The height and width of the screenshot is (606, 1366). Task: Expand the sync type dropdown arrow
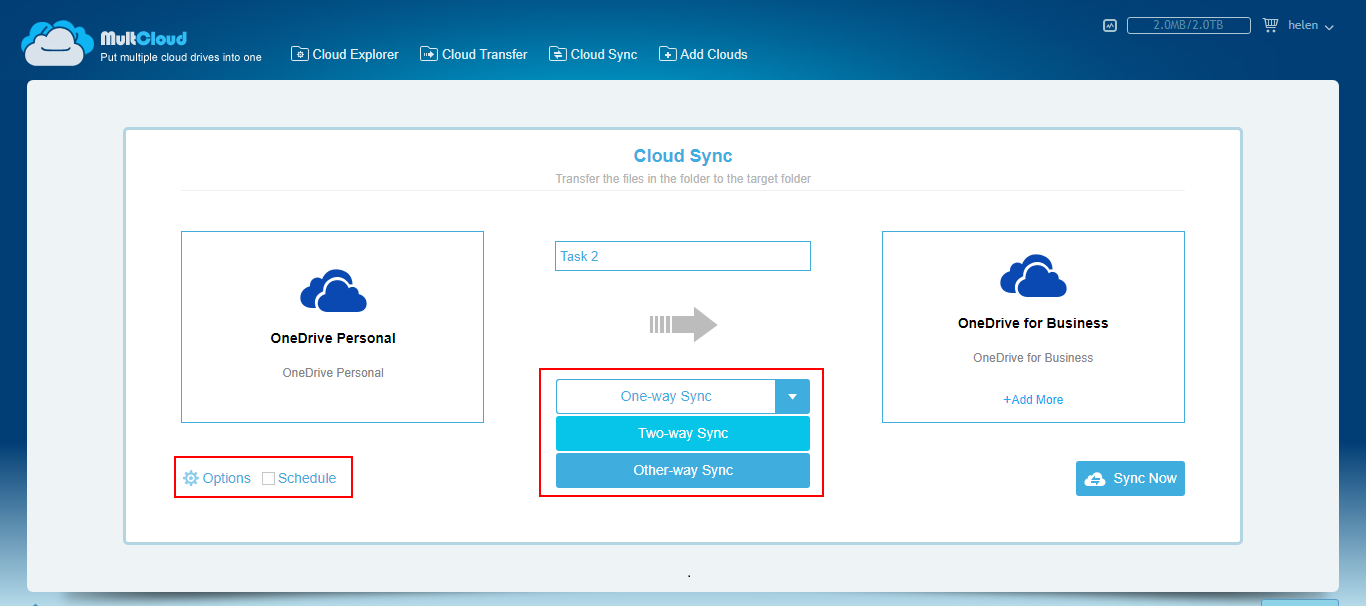pos(792,397)
